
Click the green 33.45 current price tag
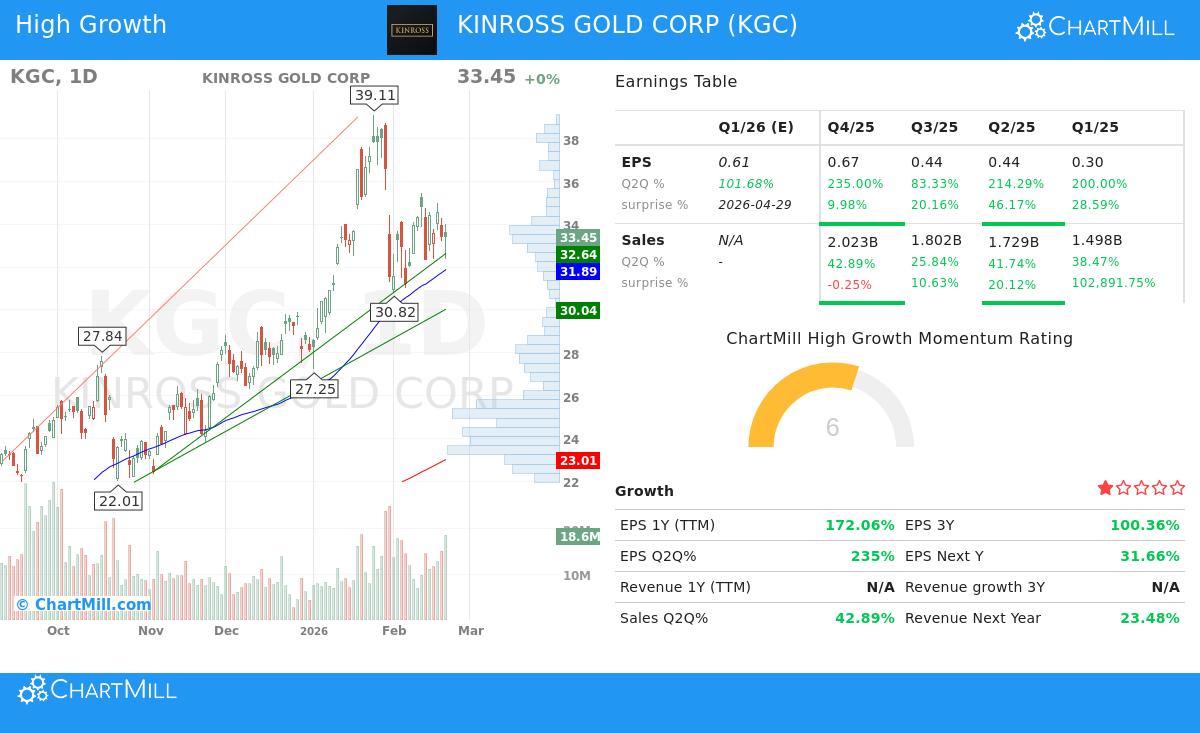pyautogui.click(x=578, y=238)
